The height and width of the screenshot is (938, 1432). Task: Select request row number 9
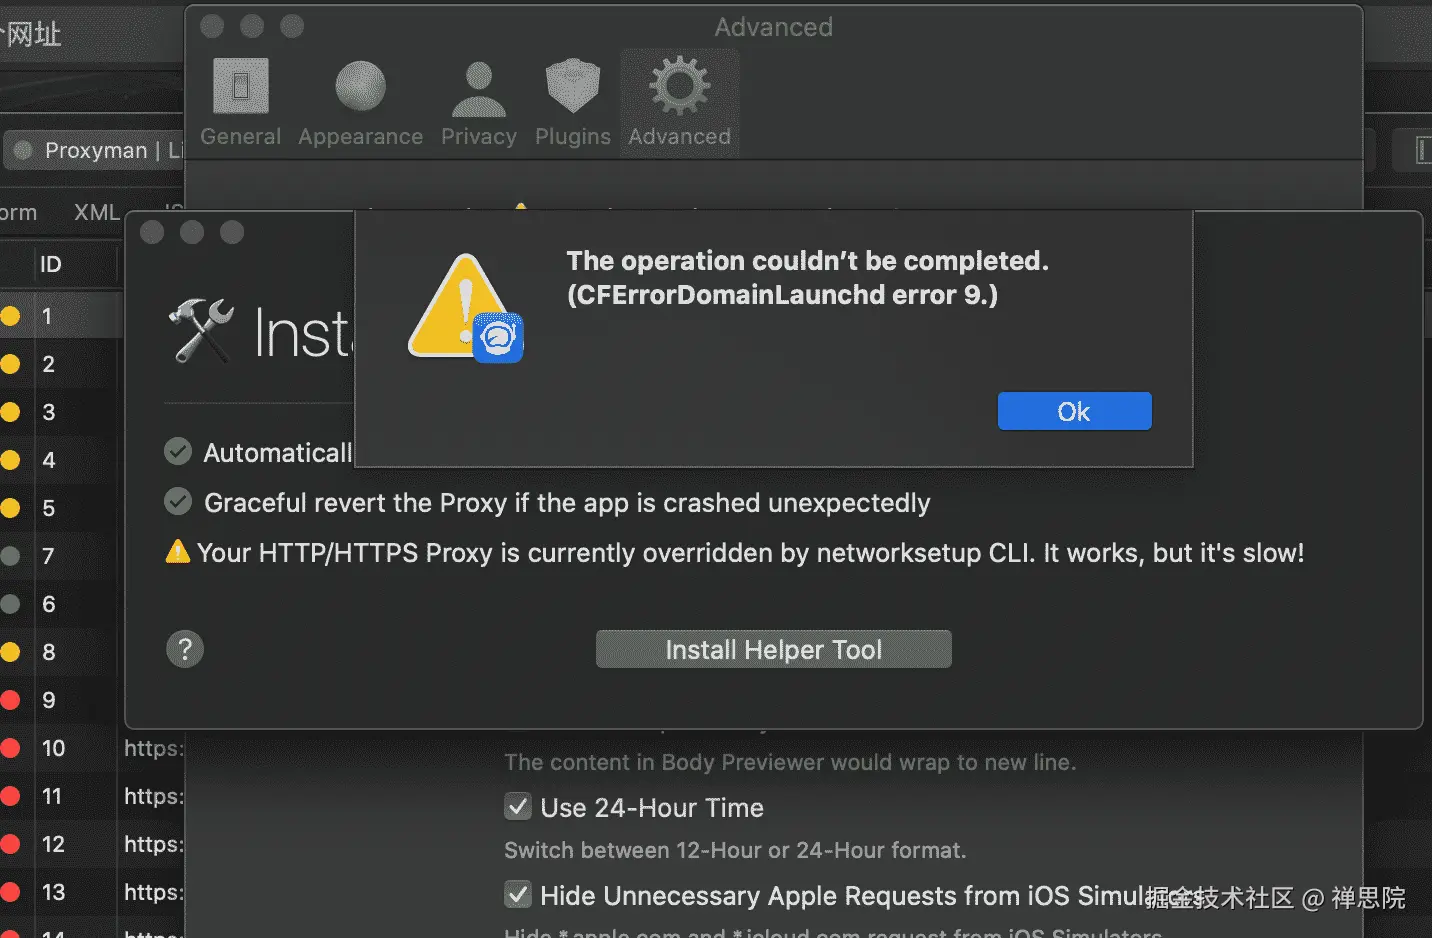tap(49, 700)
